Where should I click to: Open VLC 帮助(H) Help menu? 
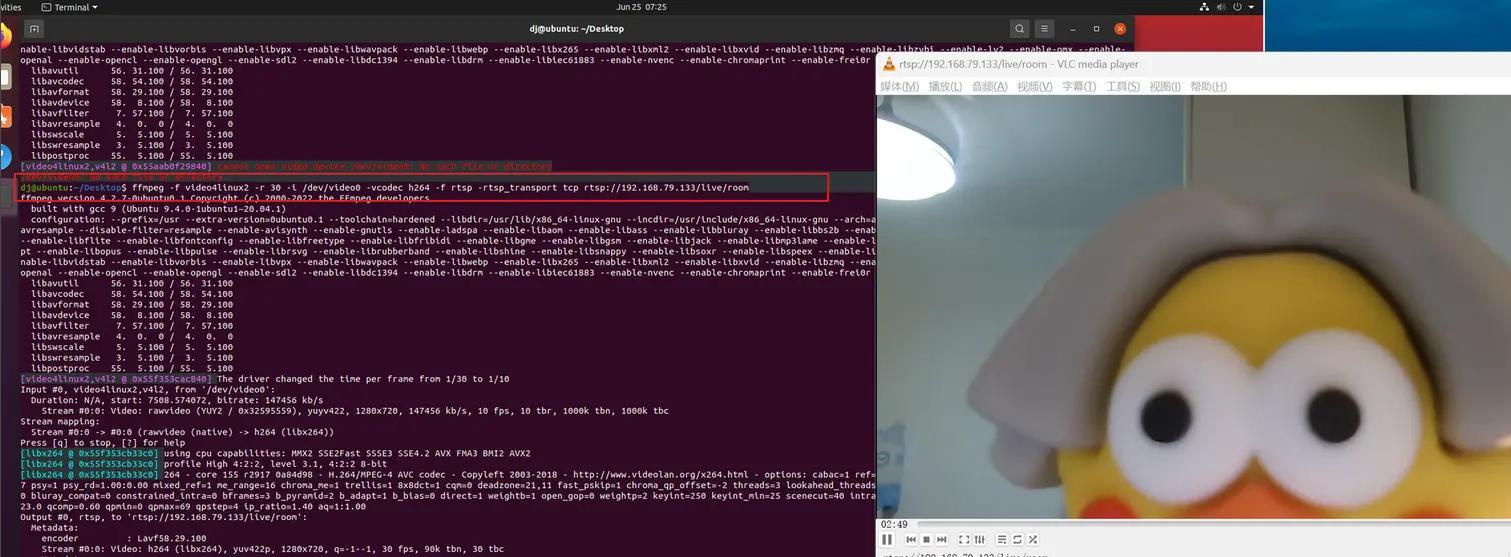pyautogui.click(x=1208, y=86)
